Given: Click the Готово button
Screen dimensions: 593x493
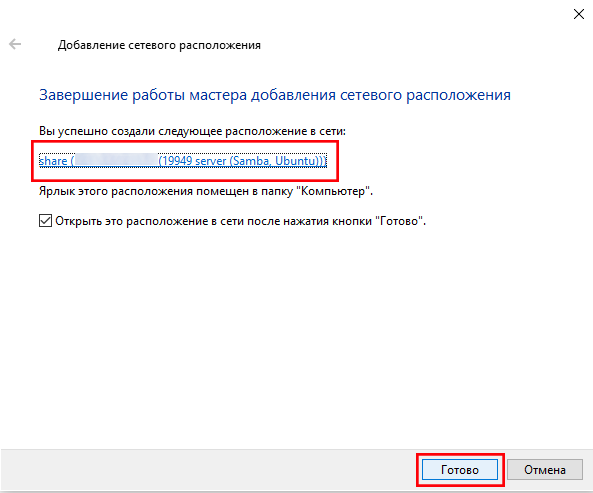Looking at the screenshot, I should pos(459,470).
